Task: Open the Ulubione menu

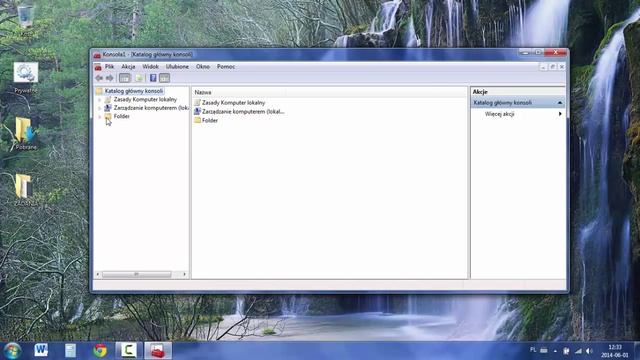Action: (177, 67)
